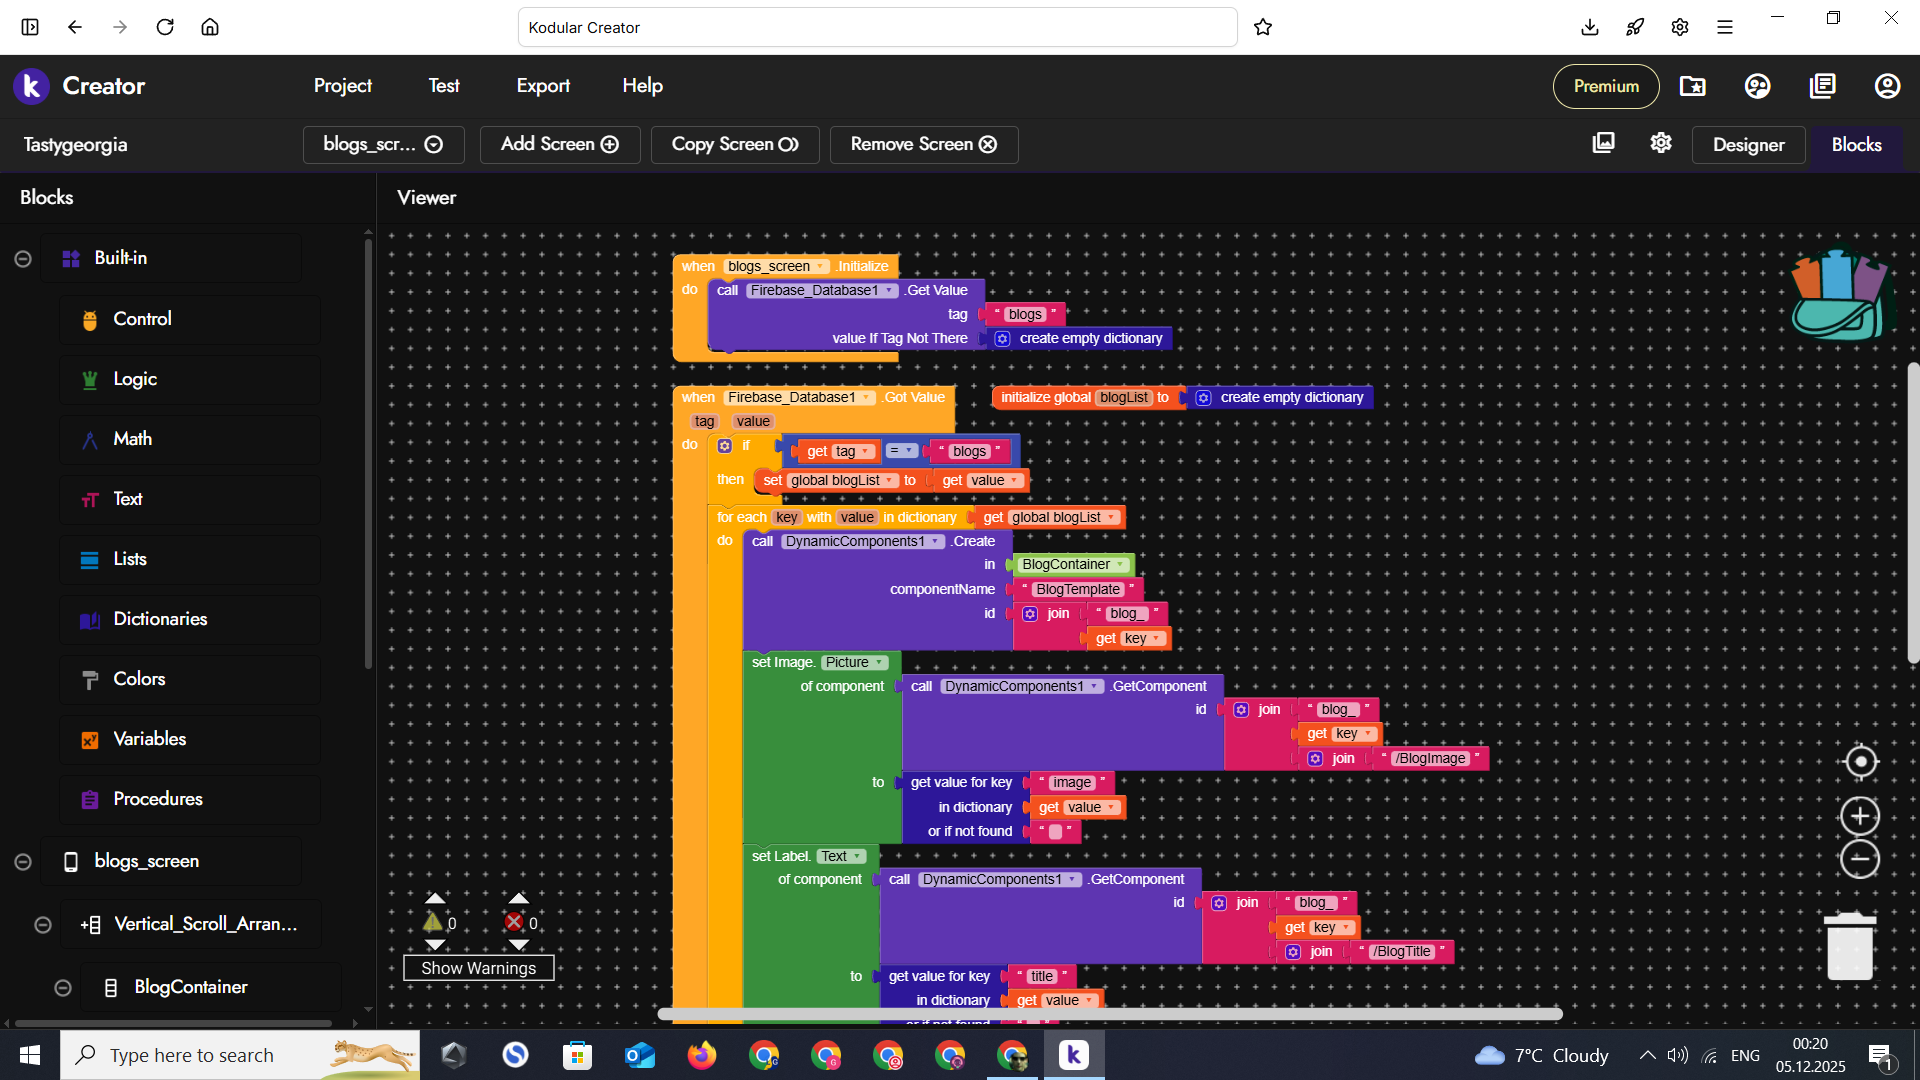The height and width of the screenshot is (1080, 1920).
Task: Open the Dictionaries blocks drawer
Action: (160, 619)
